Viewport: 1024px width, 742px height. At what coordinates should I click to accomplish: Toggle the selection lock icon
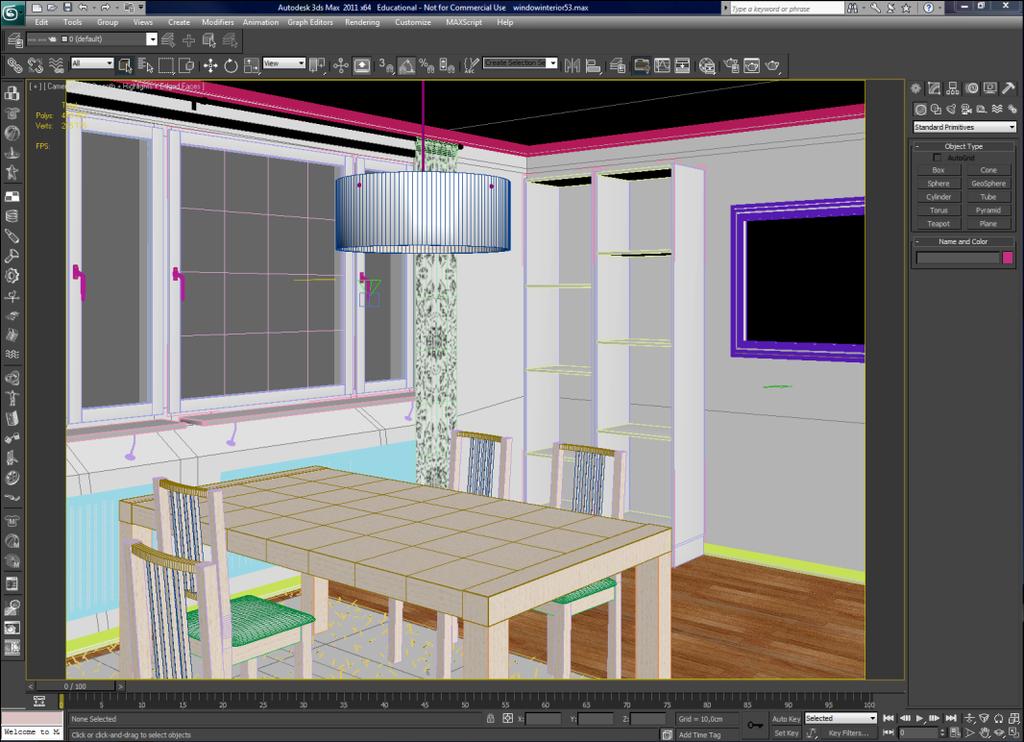[490, 718]
